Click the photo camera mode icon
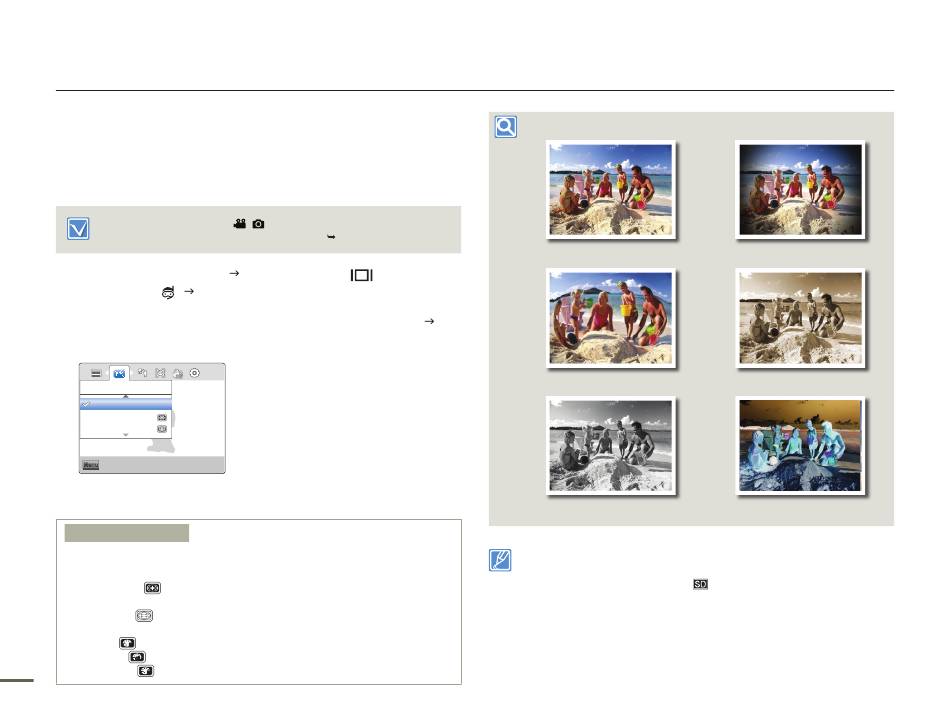Image resolution: width=950 pixels, height=726 pixels. (x=258, y=224)
